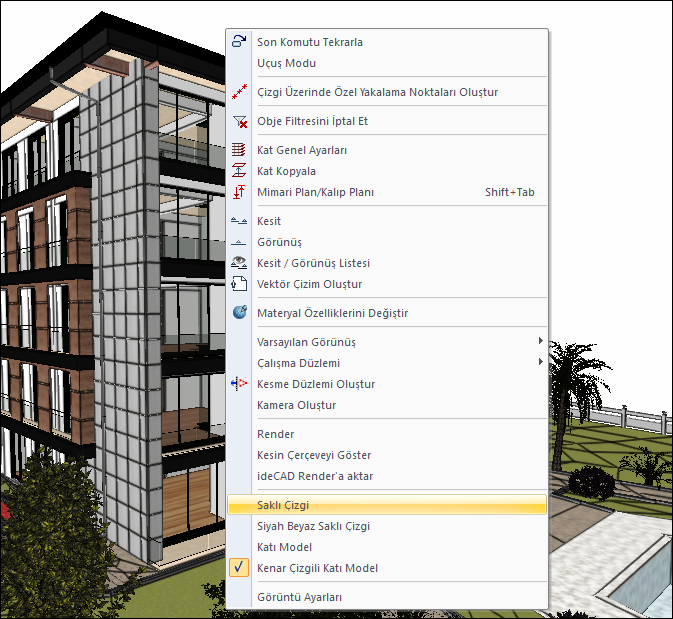Click the Mimari Plan/Kalıp Planı icon
673x619 pixels.
click(239, 192)
